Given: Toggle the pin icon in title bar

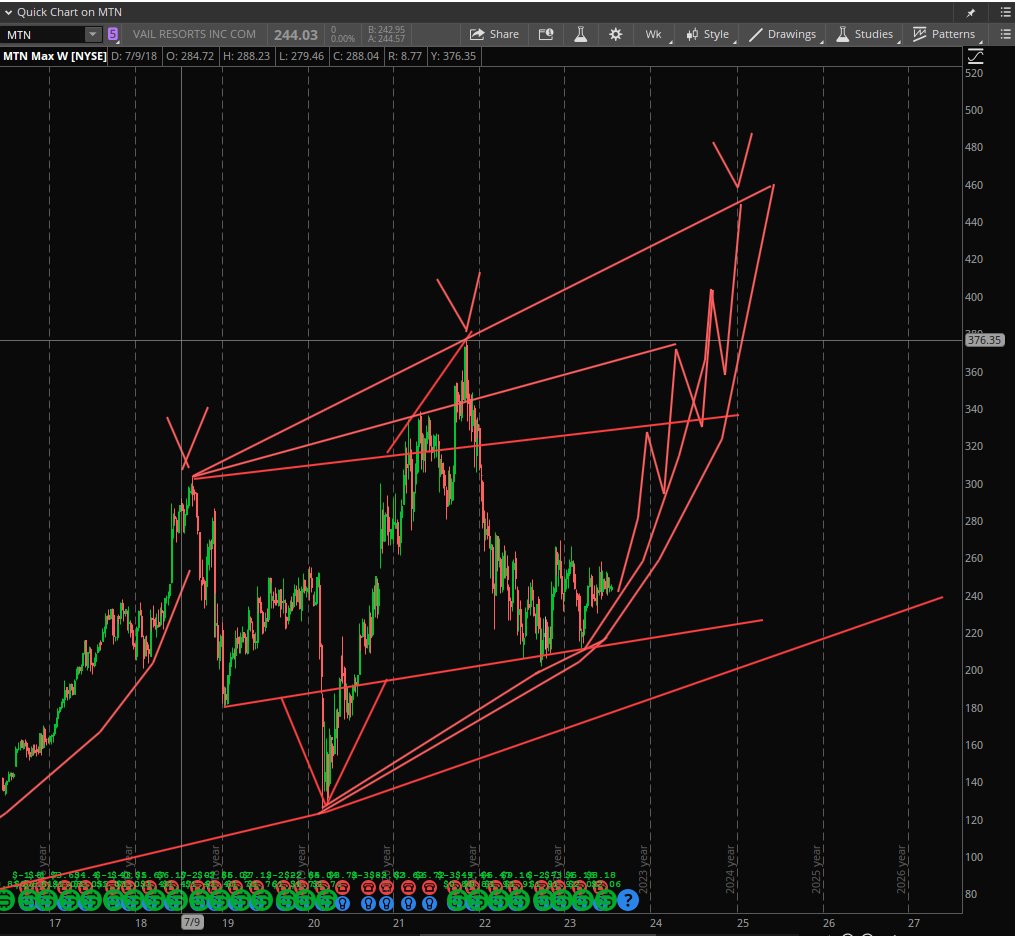Looking at the screenshot, I should pos(970,12).
